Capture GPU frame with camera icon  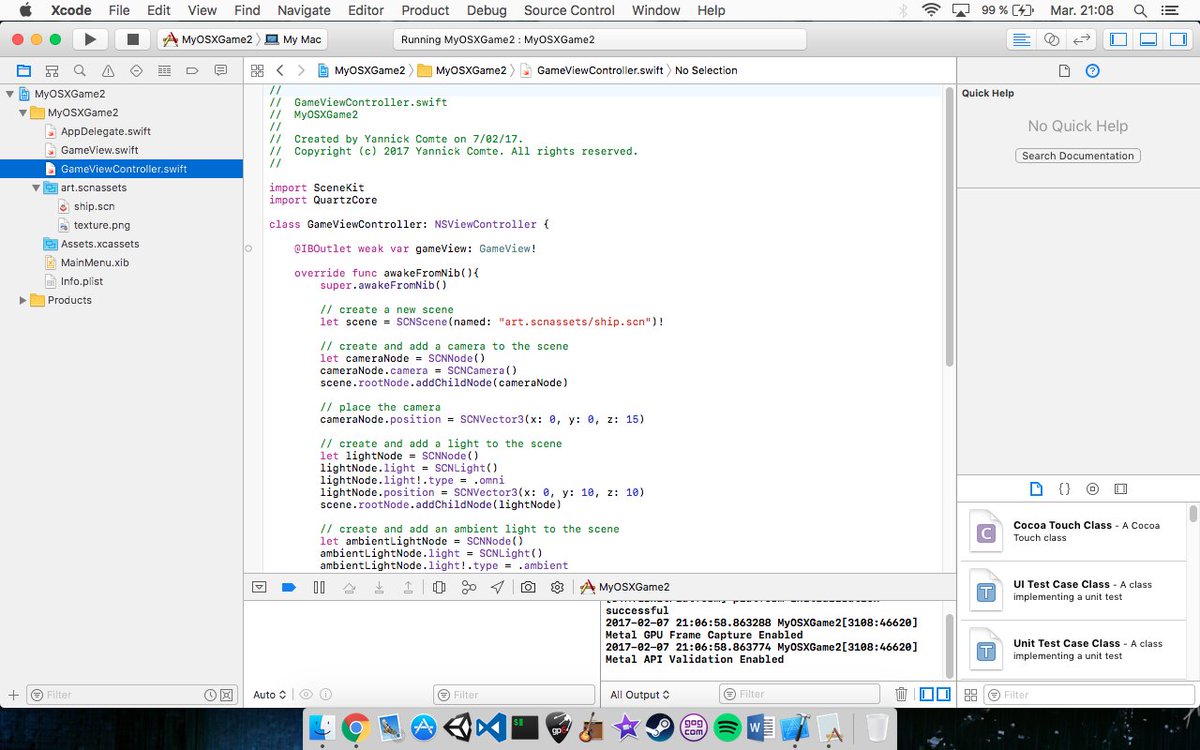(x=528, y=587)
